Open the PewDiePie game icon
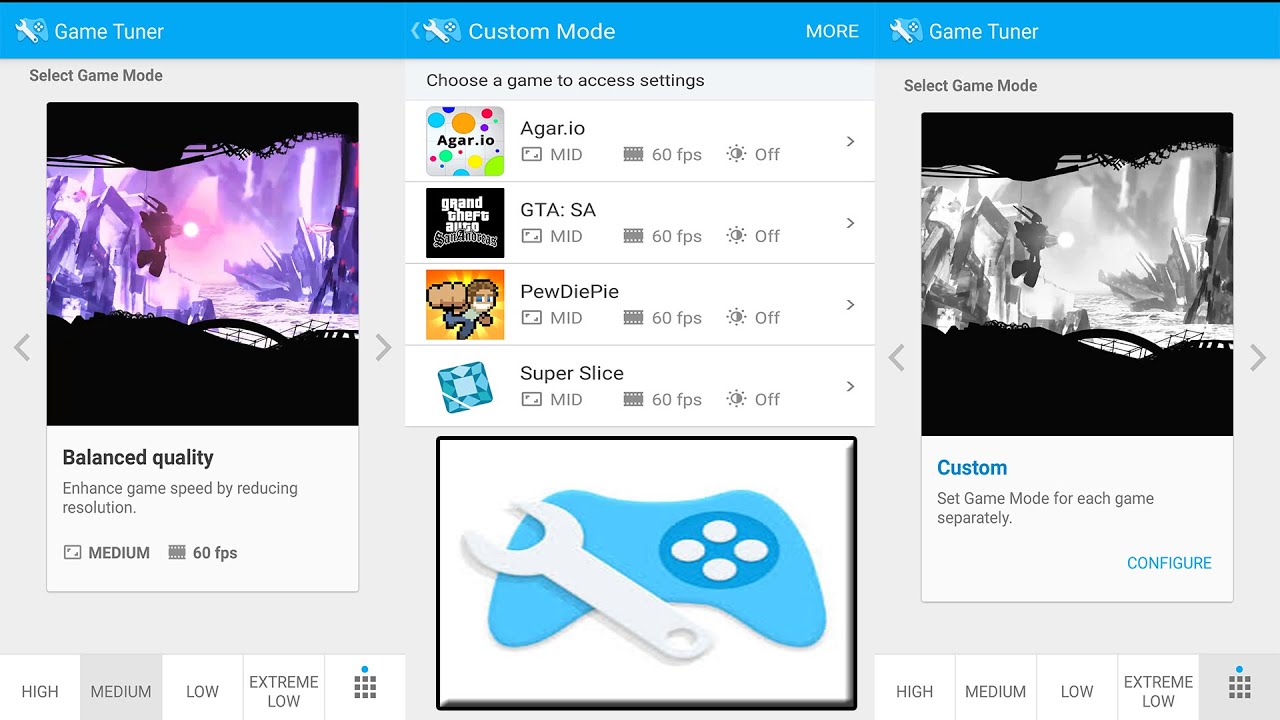This screenshot has width=1280, height=720. 465,305
